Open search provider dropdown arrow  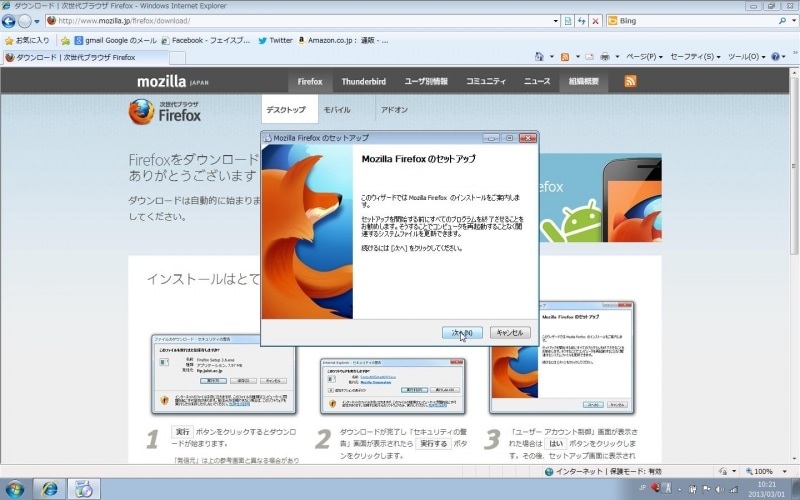point(794,21)
